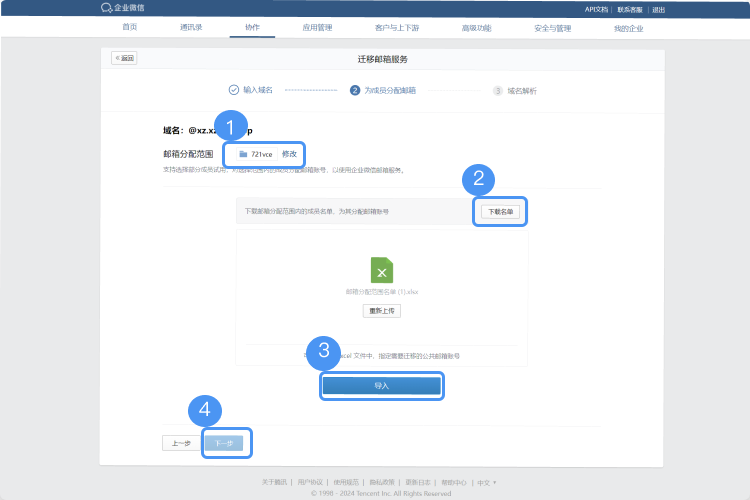Screen dimensions: 750x500
Task: Click the 企业微信 logo icon
Action: [107, 8]
